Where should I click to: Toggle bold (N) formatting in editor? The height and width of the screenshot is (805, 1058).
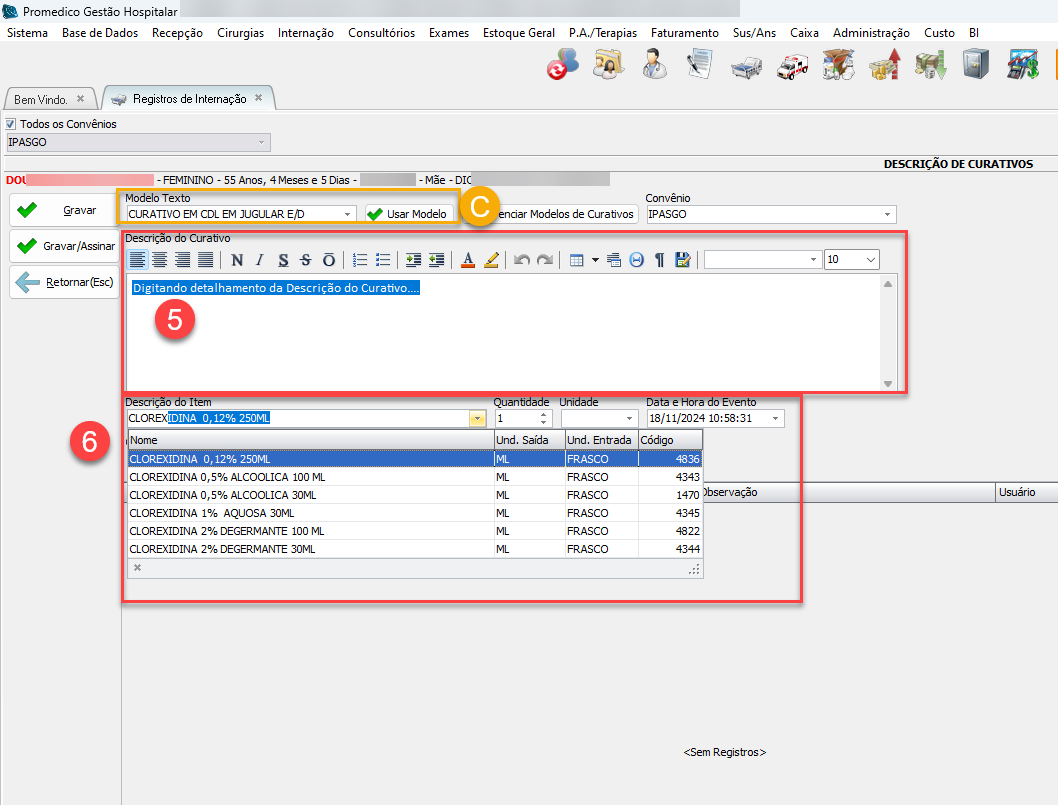pyautogui.click(x=237, y=260)
